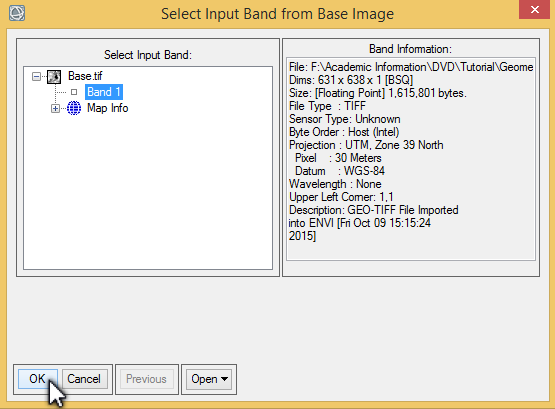Click the Cancel button
The height and width of the screenshot is (409, 555).
coord(84,379)
